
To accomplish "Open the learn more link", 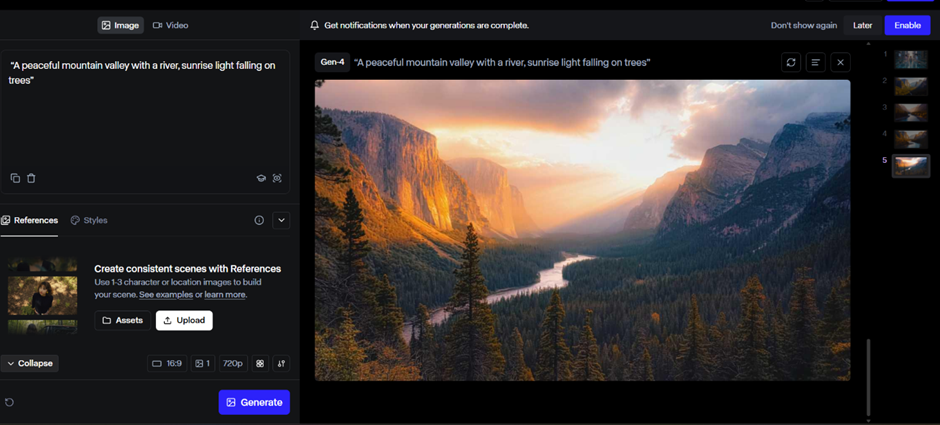I will click(225, 294).
